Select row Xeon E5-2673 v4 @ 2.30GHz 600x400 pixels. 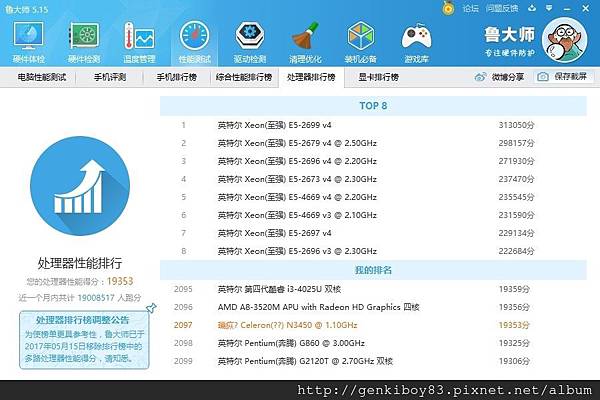[x=373, y=179]
